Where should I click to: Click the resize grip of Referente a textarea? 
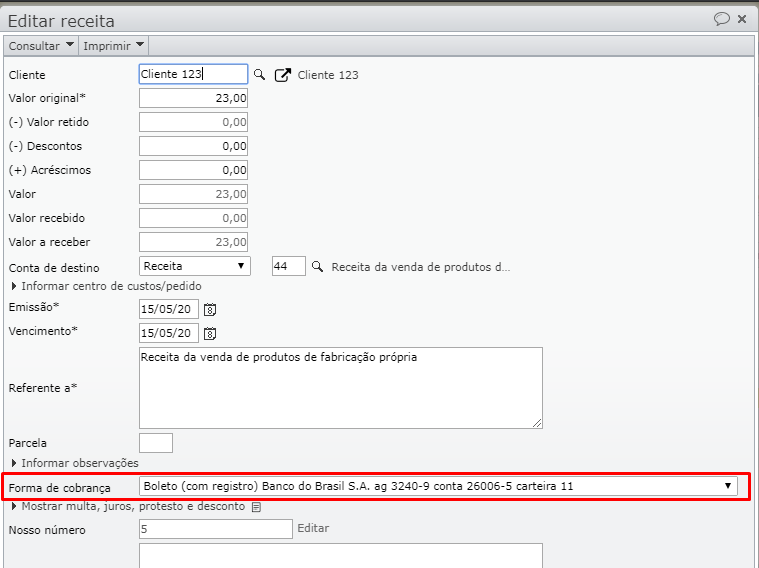(x=537, y=423)
